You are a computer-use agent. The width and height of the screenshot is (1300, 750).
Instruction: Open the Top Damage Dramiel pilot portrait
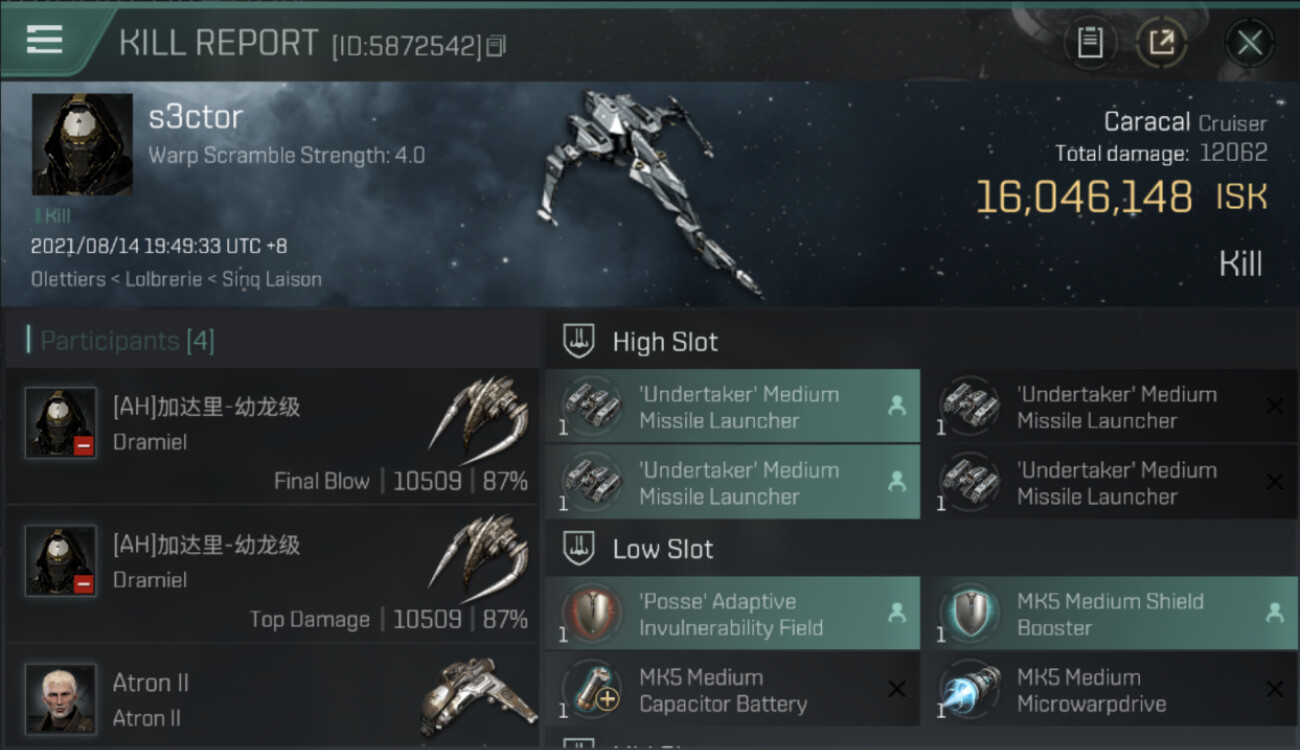61,561
